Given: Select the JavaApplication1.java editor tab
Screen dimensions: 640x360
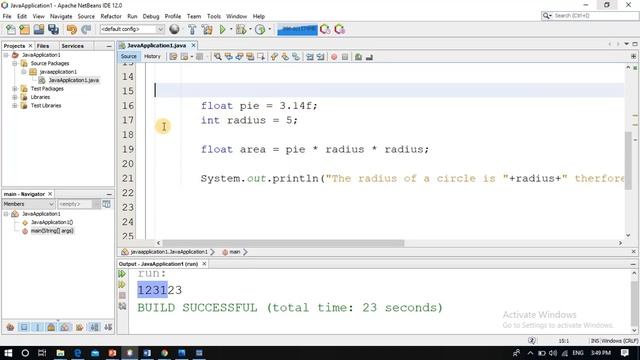Looking at the screenshot, I should click(156, 45).
